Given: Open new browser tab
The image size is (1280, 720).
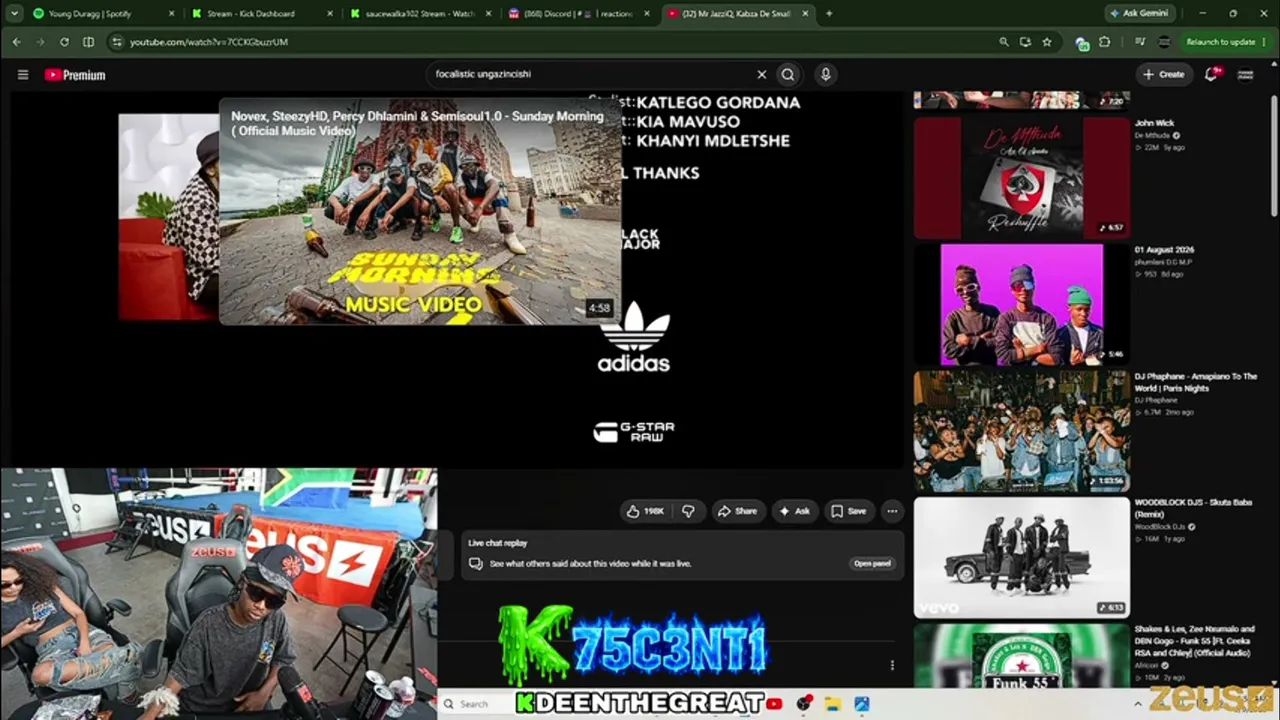Looking at the screenshot, I should (x=829, y=14).
